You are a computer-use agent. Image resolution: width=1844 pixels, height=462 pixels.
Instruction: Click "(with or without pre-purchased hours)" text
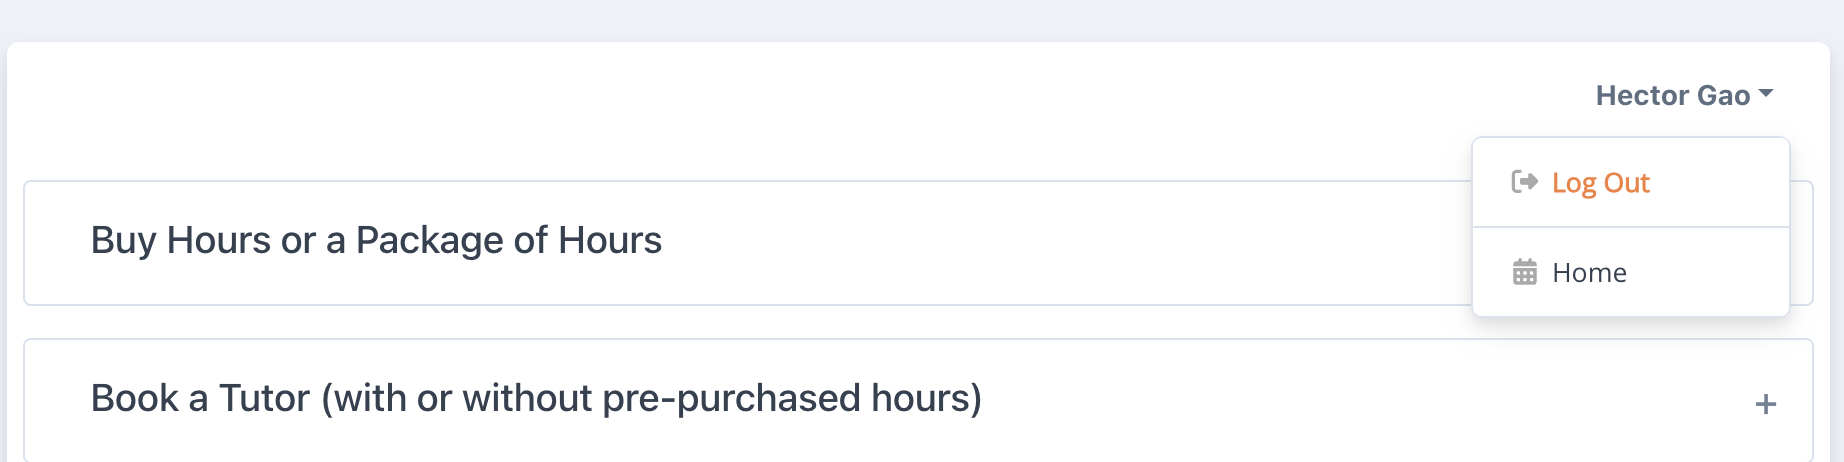[x=651, y=399]
